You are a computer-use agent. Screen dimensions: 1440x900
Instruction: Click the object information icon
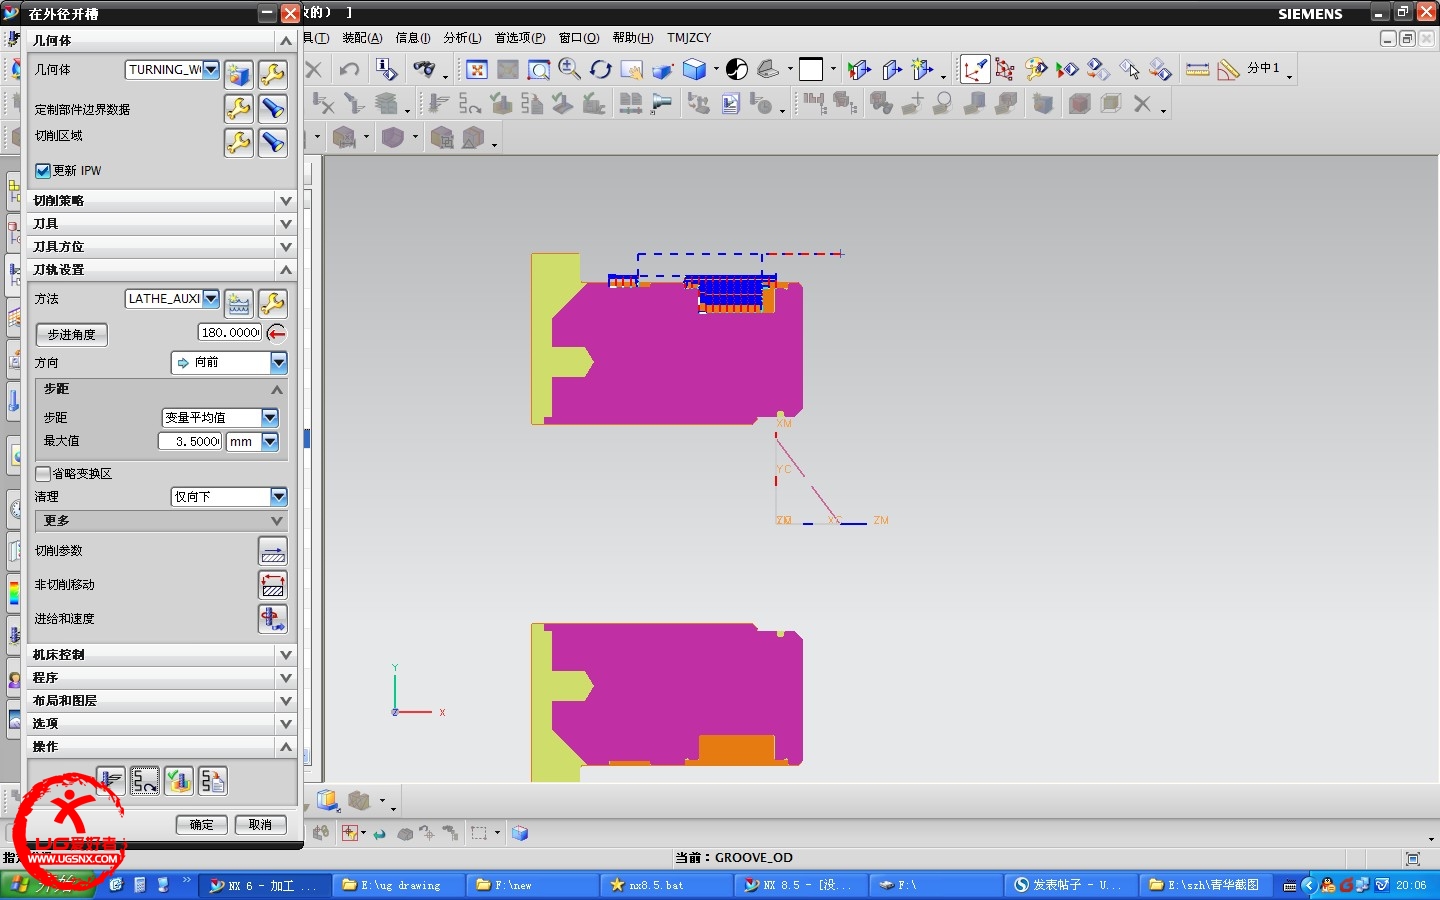pyautogui.click(x=386, y=69)
